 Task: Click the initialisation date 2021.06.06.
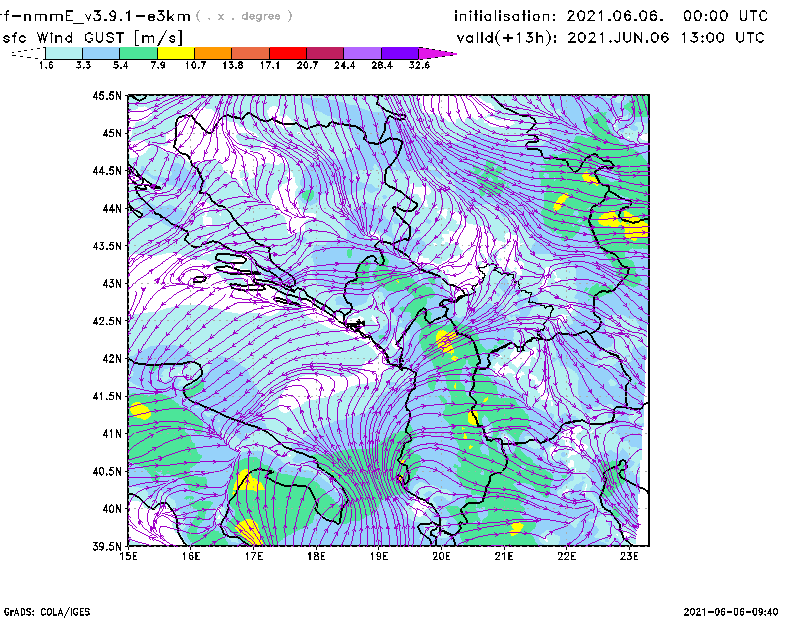615,16
